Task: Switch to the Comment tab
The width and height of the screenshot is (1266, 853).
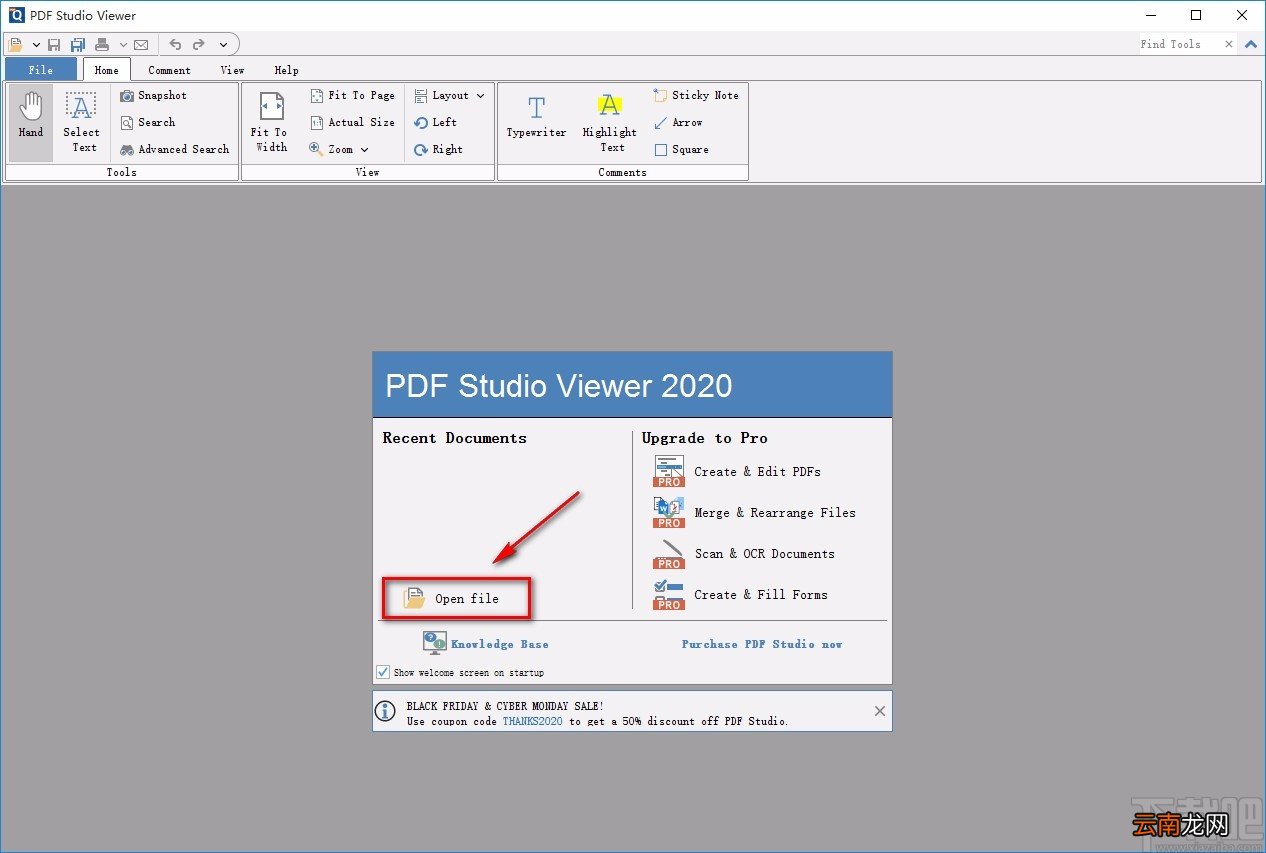Action: coord(169,70)
